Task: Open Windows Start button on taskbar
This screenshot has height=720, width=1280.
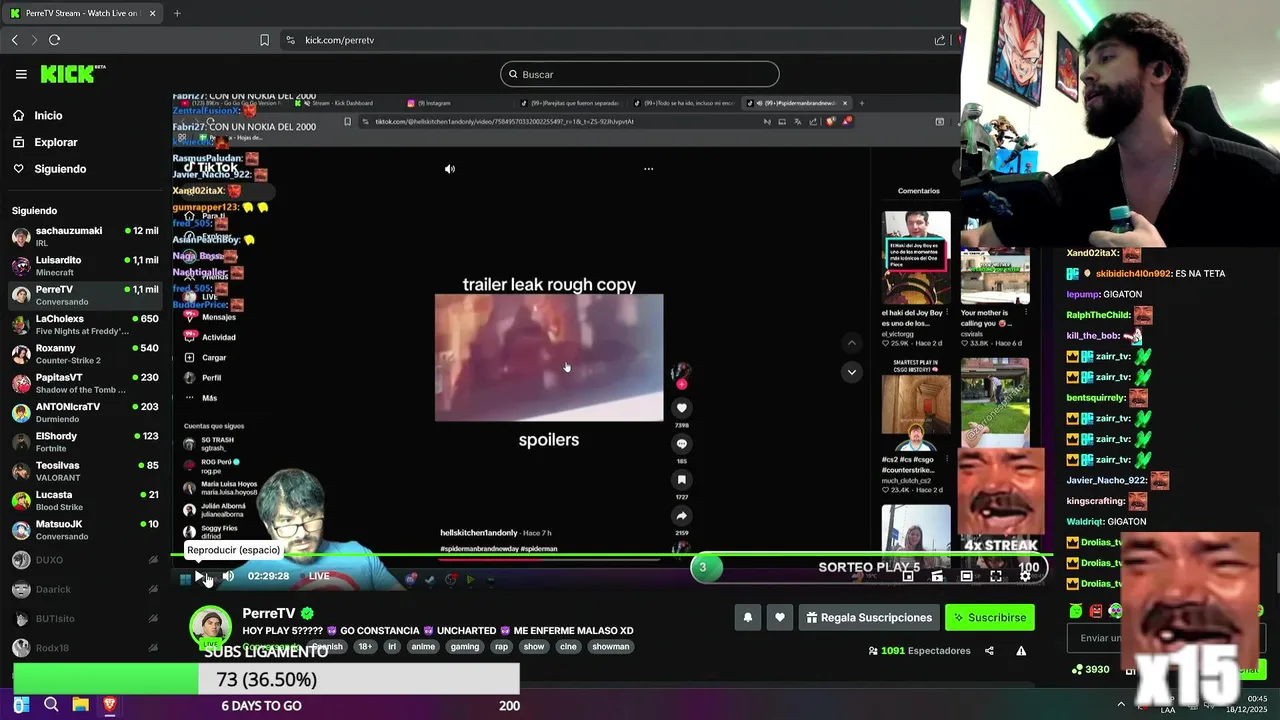Action: 22,705
